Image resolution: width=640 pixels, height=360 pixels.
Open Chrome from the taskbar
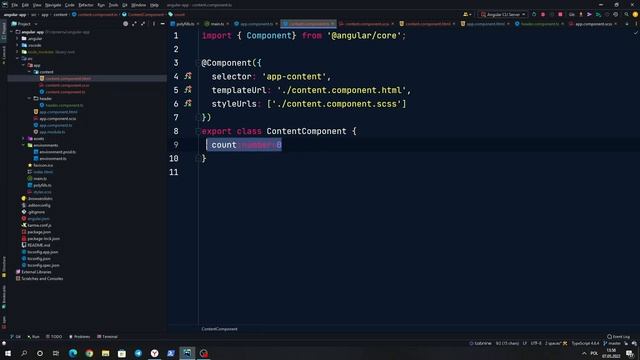pyautogui.click(x=89, y=353)
